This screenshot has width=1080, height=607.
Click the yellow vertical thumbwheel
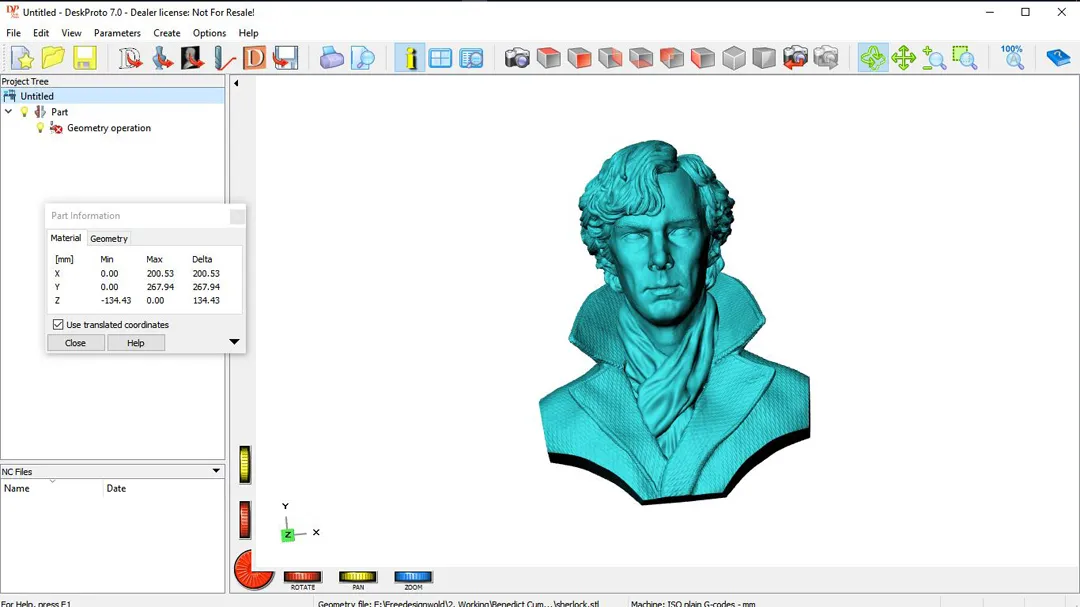click(x=245, y=464)
